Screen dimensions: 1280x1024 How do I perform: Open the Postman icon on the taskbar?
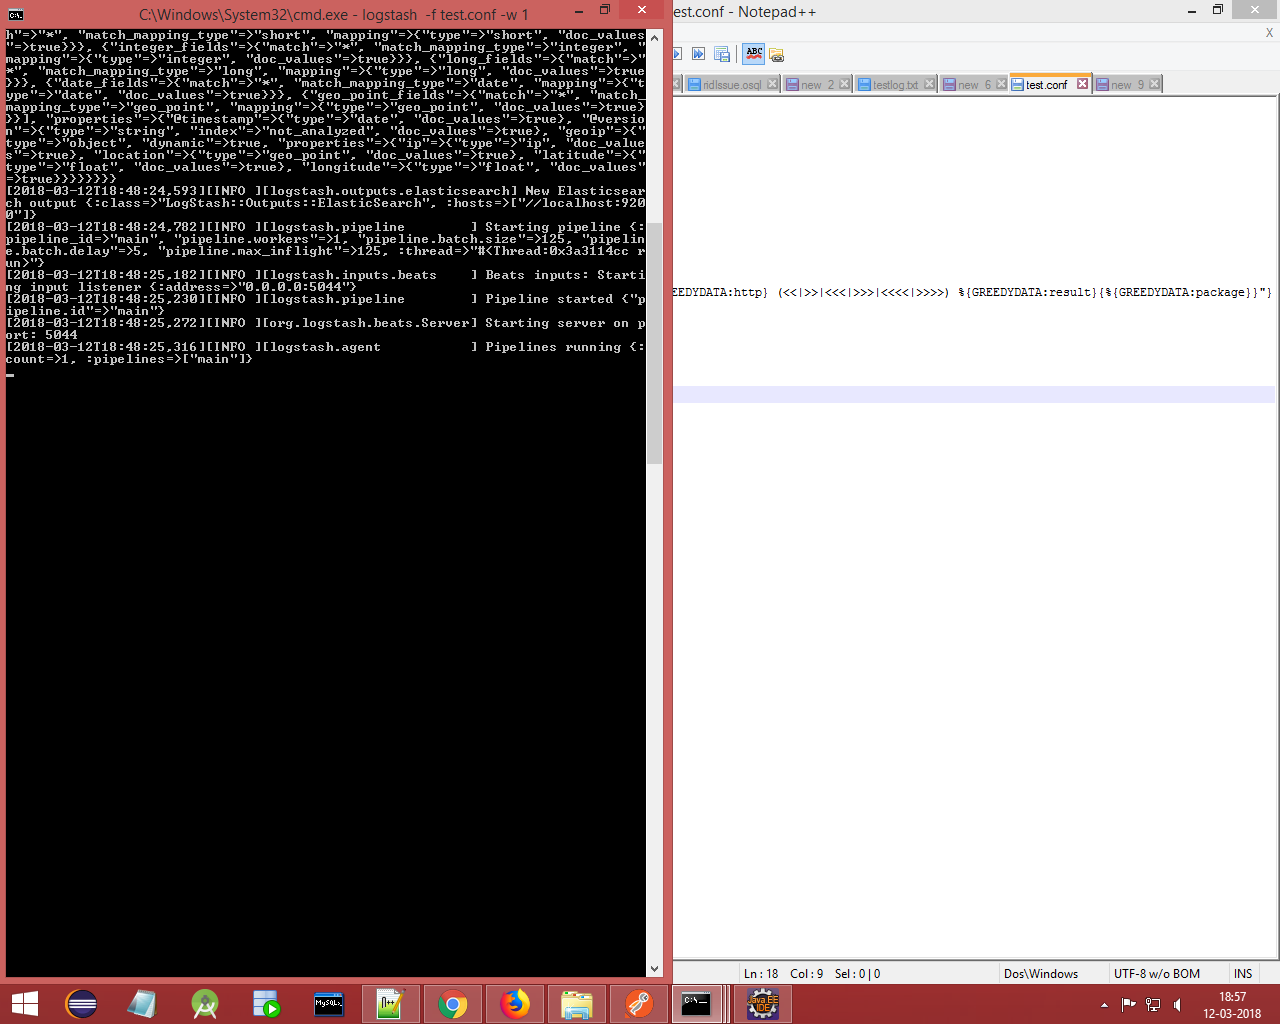(x=638, y=1004)
